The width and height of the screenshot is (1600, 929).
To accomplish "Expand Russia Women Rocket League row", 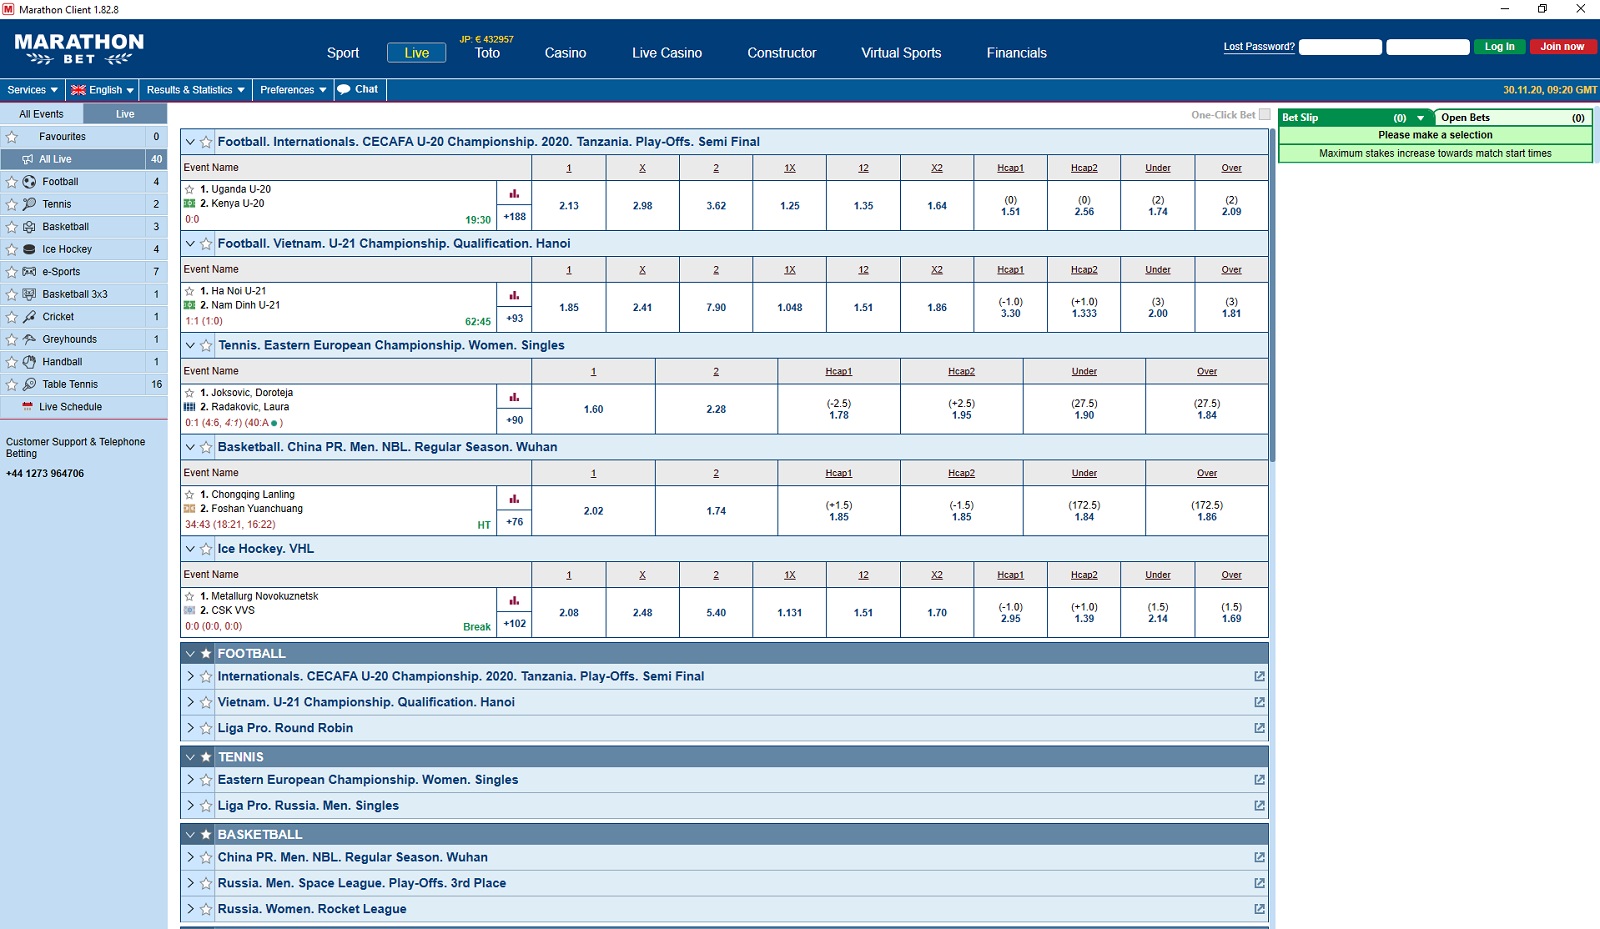I will click(190, 909).
